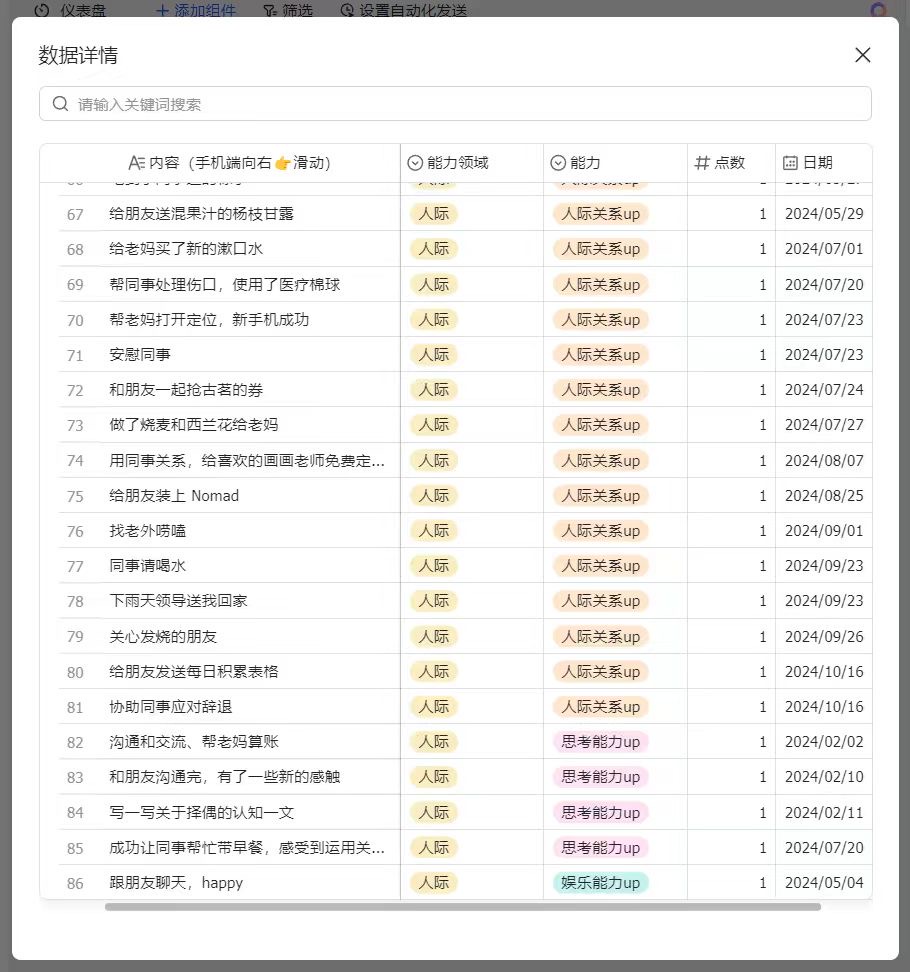This screenshot has height=972, width=910.
Task: Click the 添加组件 button in toolbar
Action: tap(196, 11)
